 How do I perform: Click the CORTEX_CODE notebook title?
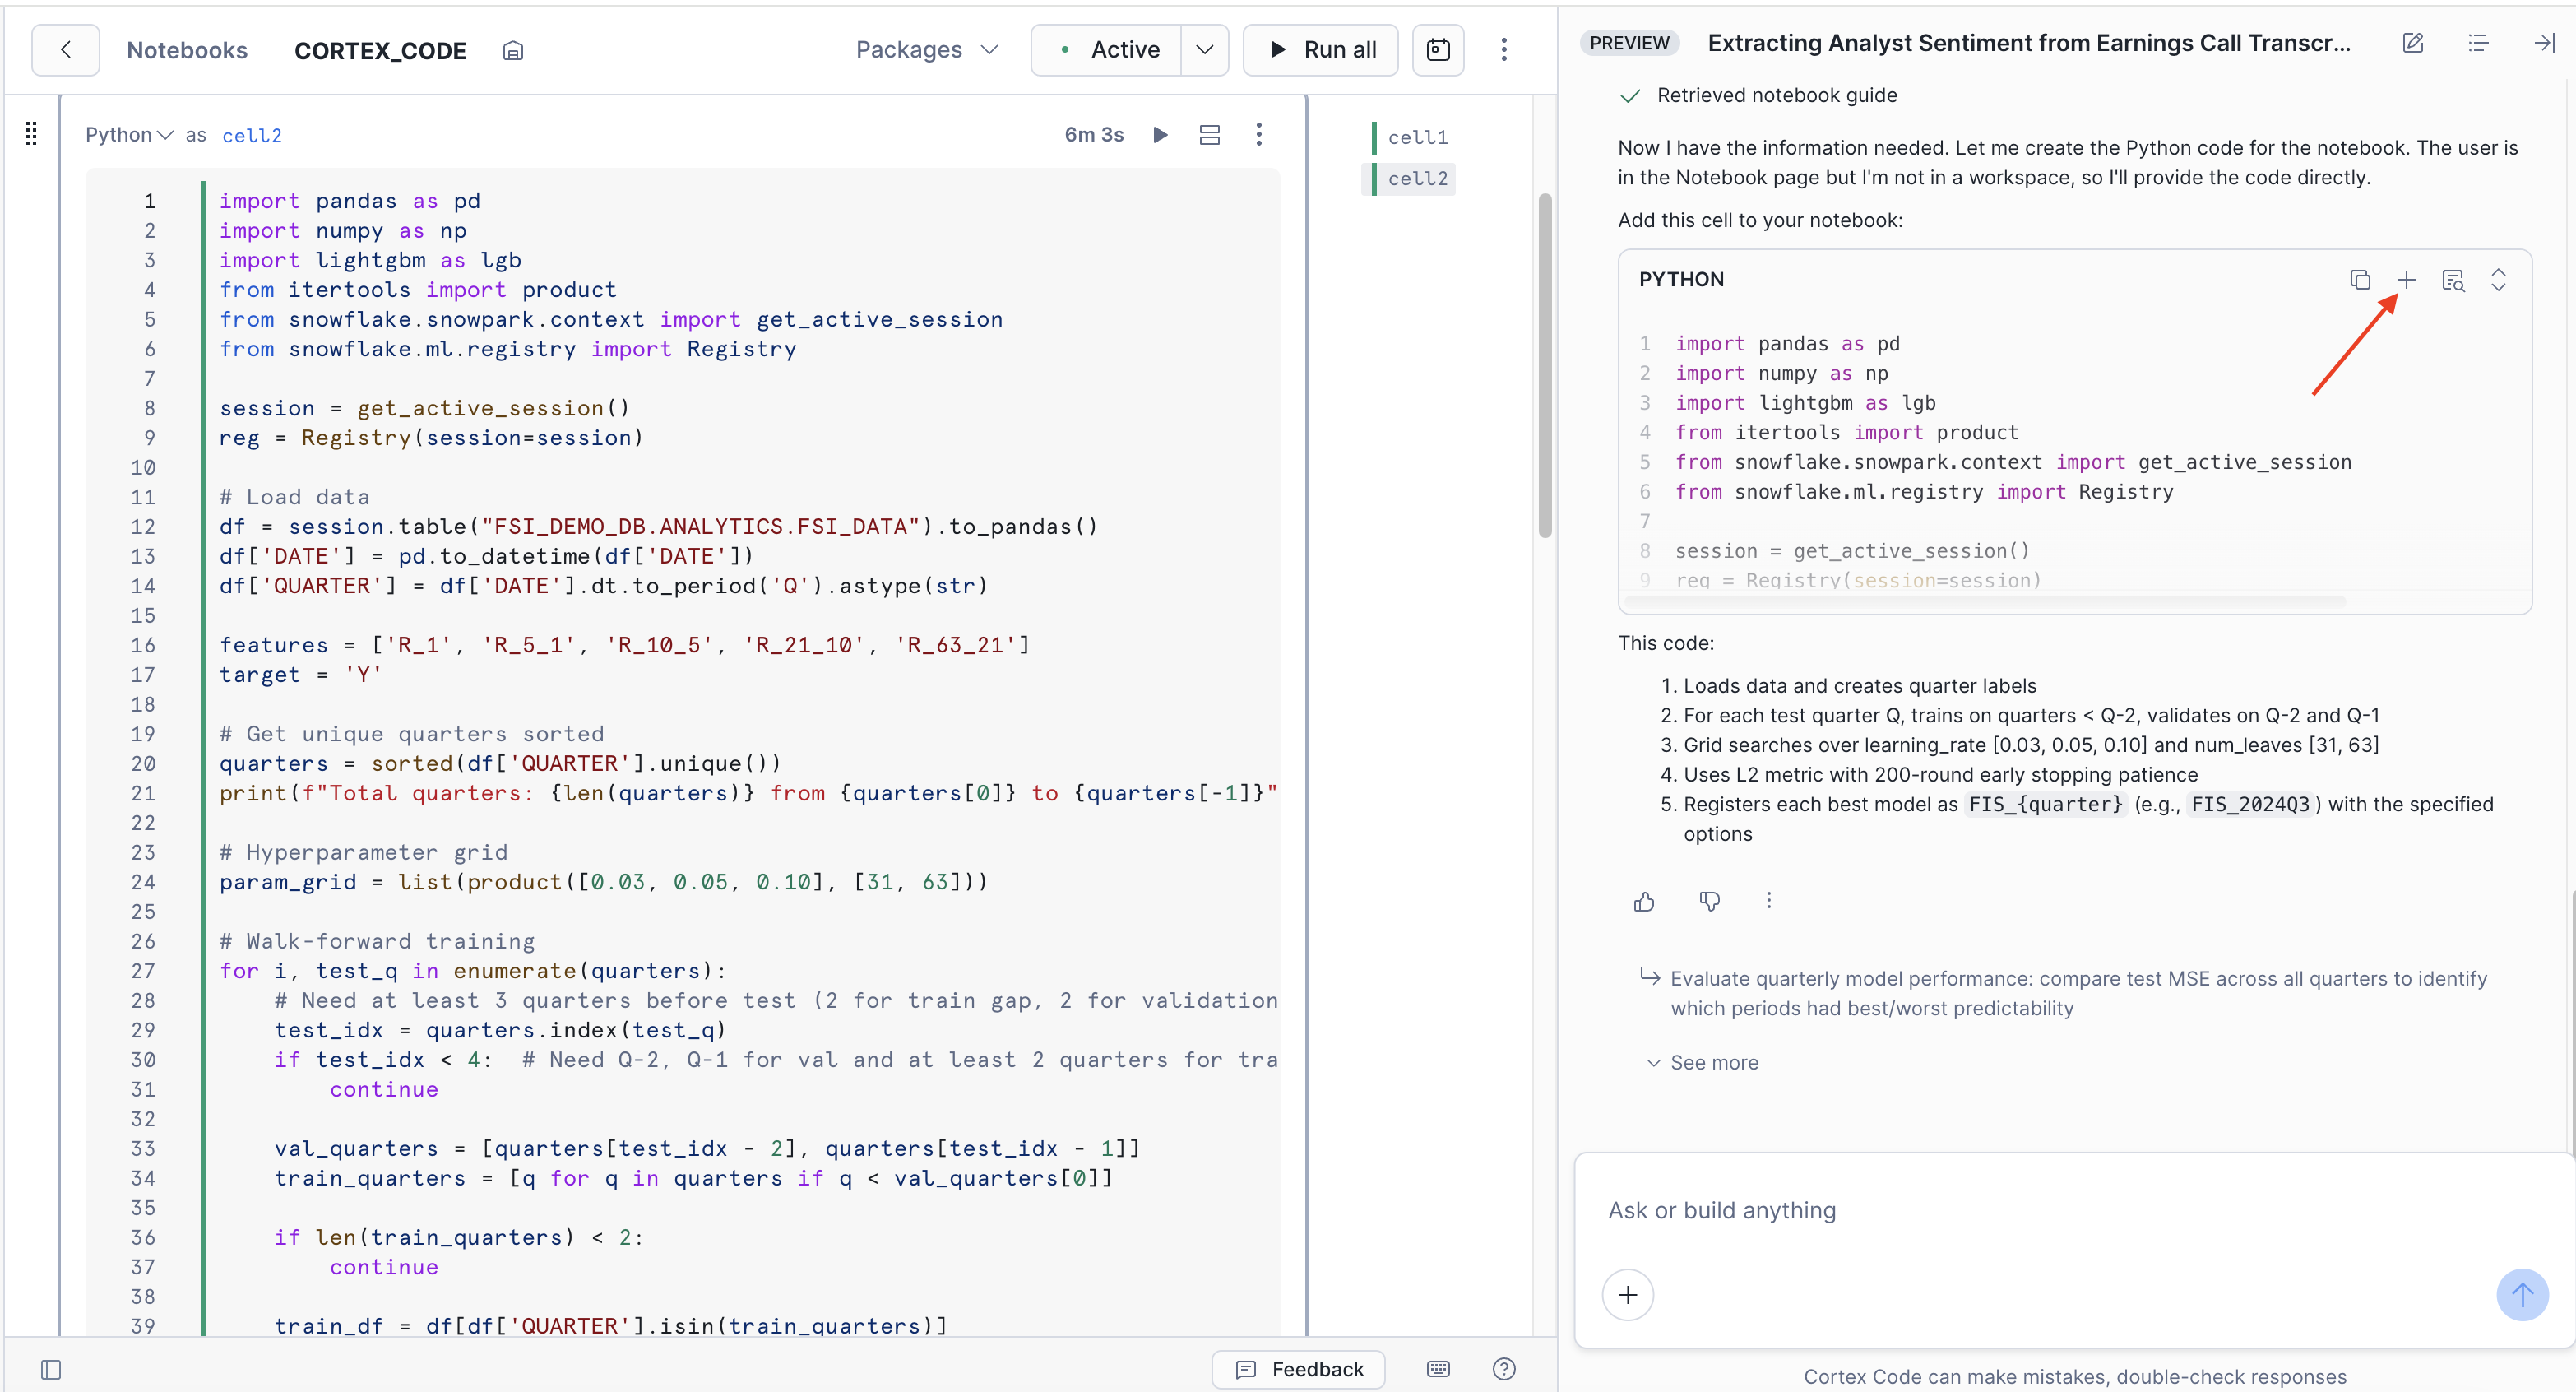pyautogui.click(x=380, y=51)
